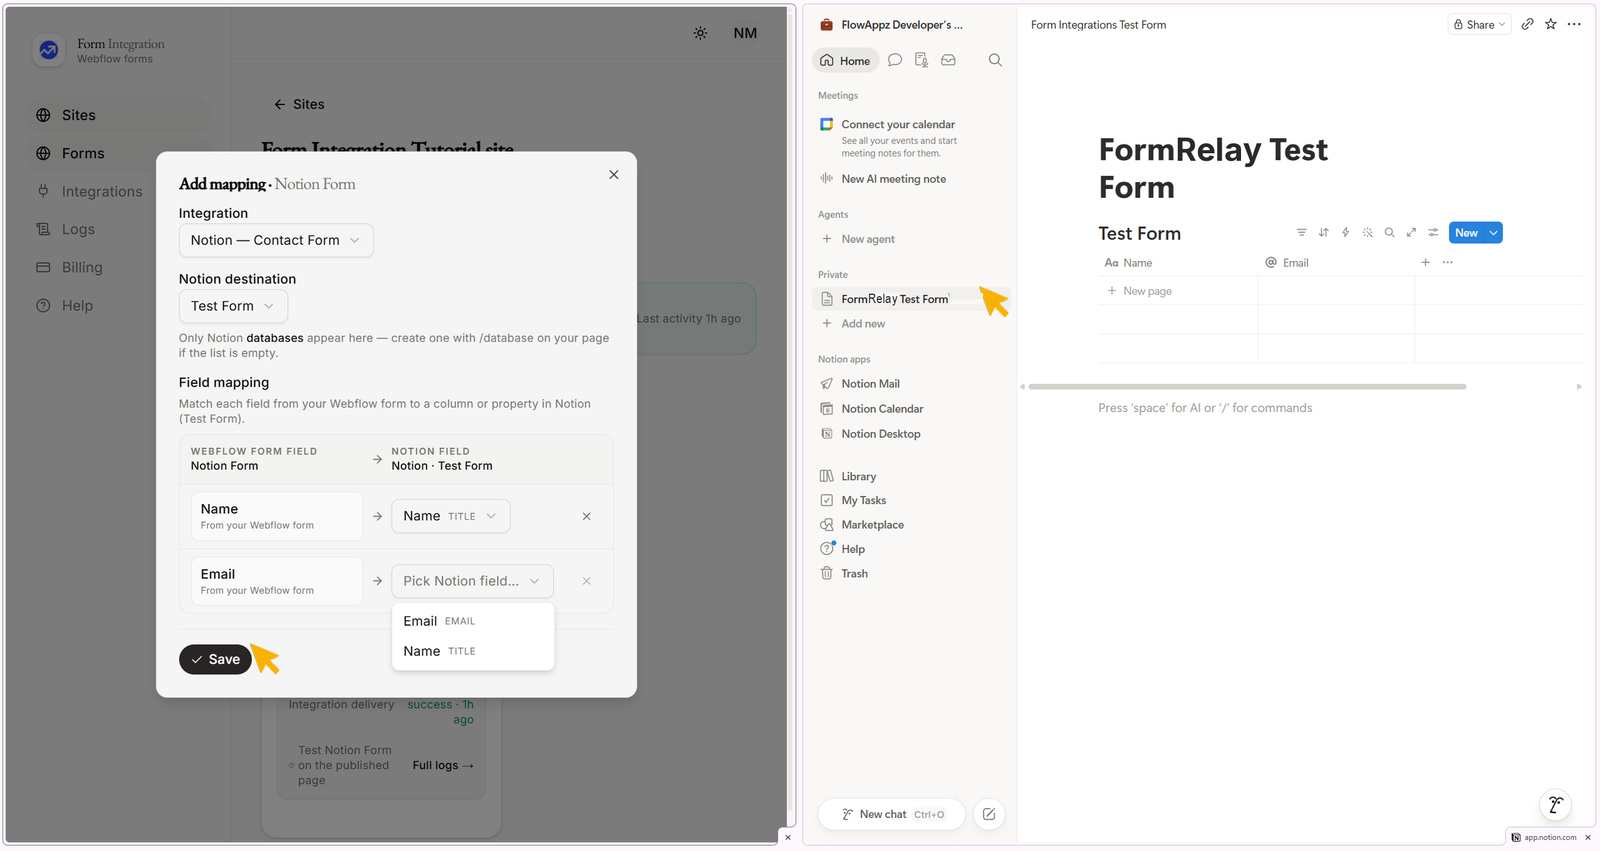This screenshot has height=851, width=1600.
Task: Open Billing in the Form Integration sidebar
Action: point(120,267)
